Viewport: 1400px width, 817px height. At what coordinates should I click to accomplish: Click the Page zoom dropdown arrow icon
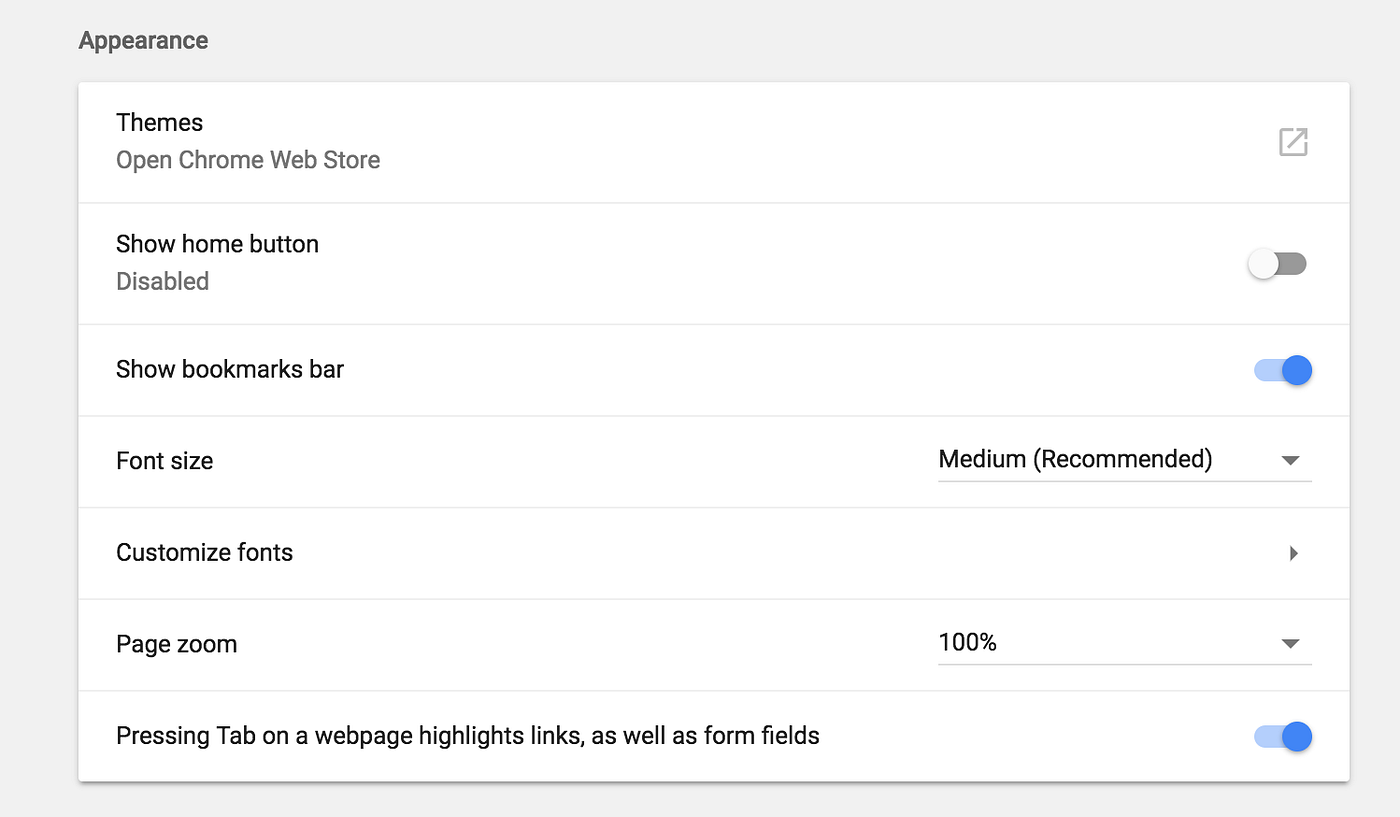click(1290, 644)
